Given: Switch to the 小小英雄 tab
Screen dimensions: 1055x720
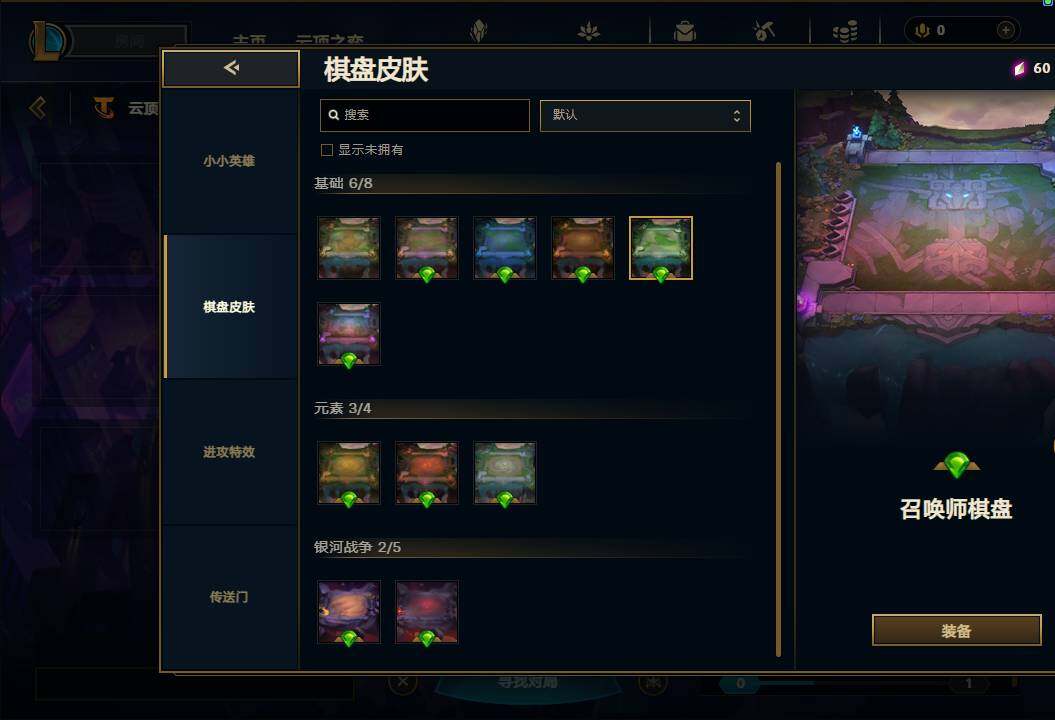Looking at the screenshot, I should [229, 161].
